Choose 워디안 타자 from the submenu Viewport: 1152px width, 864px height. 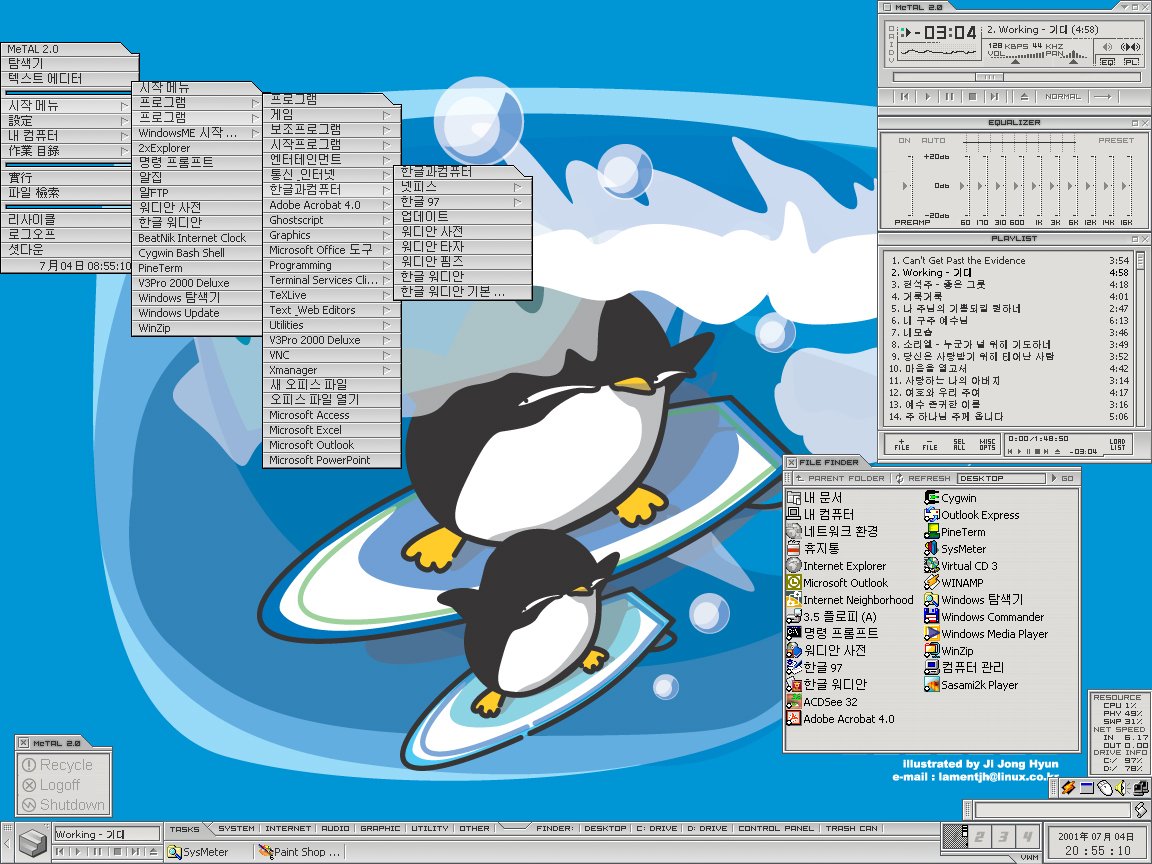462,247
